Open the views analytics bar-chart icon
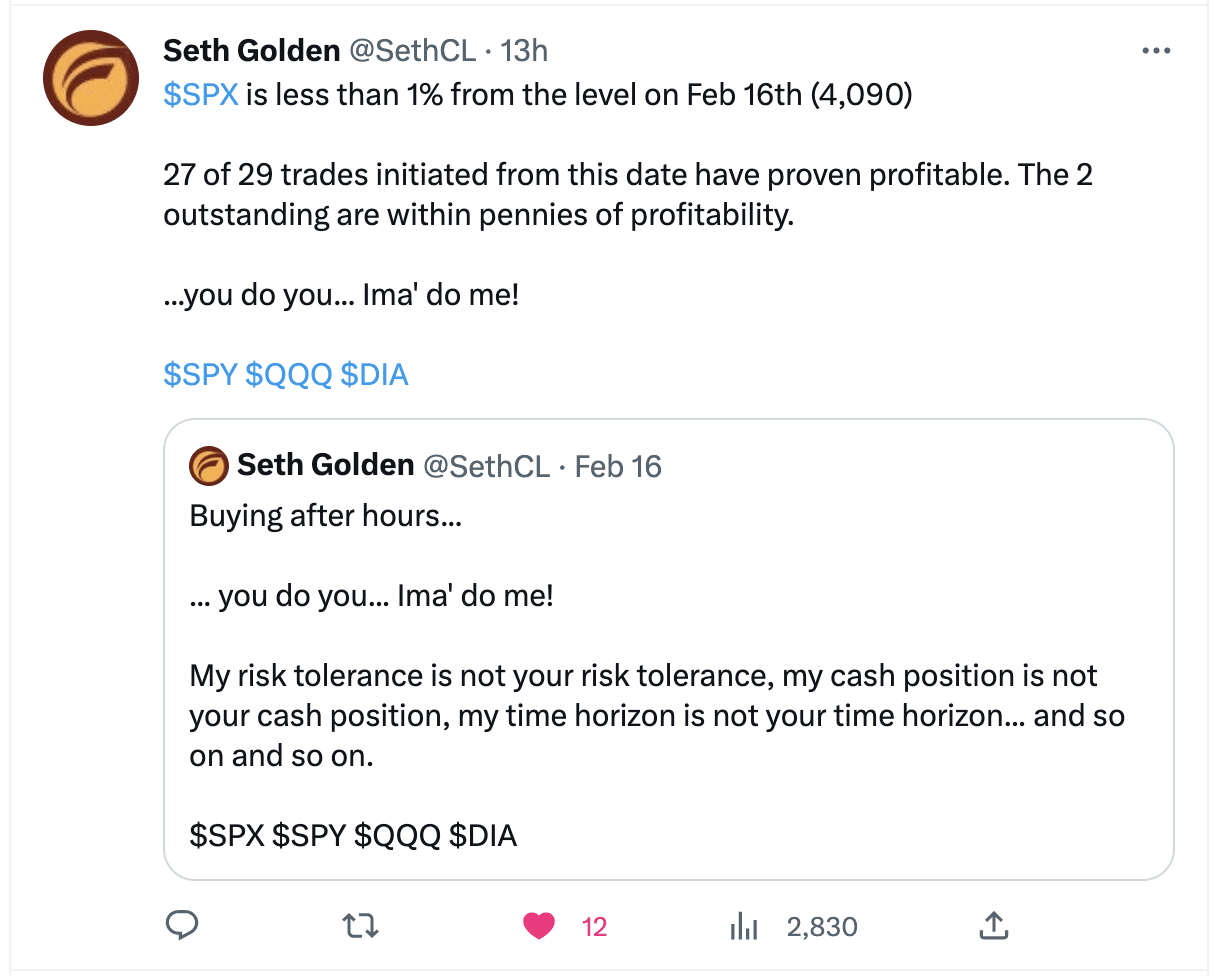Screen dimensions: 1214x976 (x=742, y=928)
